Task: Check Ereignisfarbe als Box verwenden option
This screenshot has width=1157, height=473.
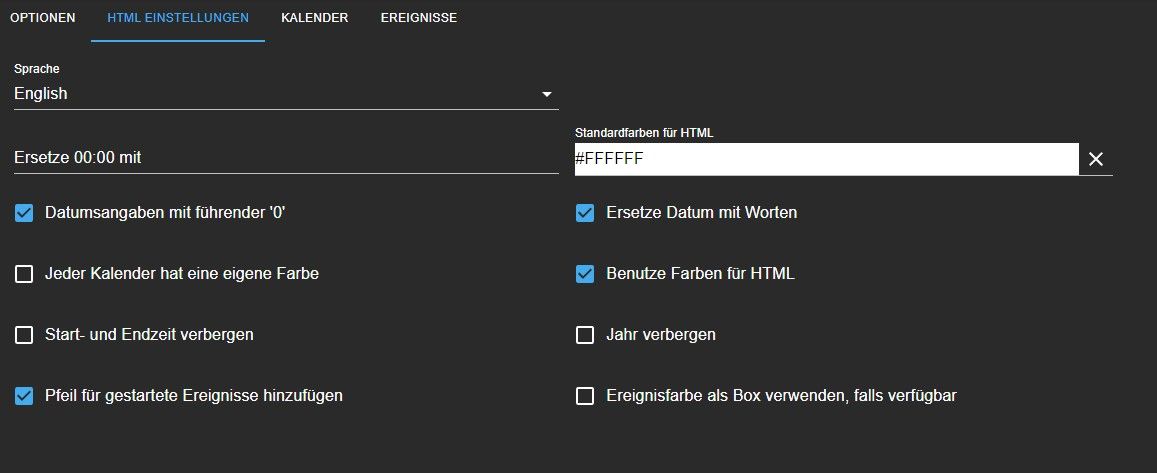Action: click(584, 396)
